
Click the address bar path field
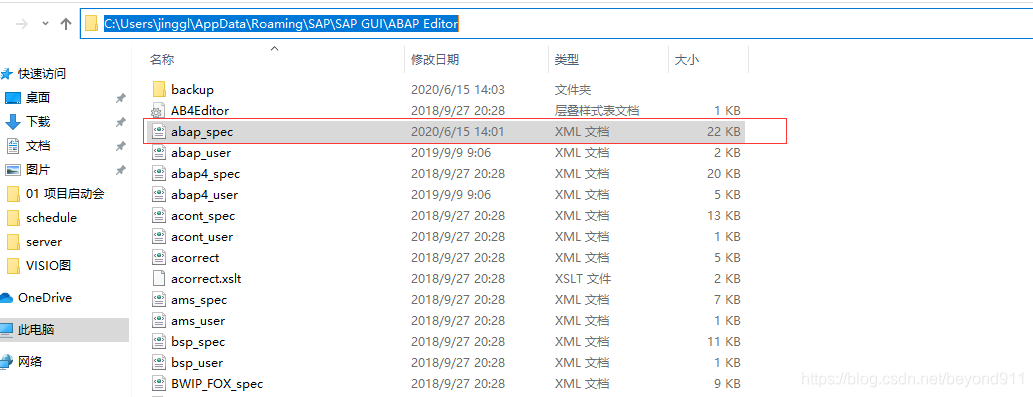pos(556,24)
